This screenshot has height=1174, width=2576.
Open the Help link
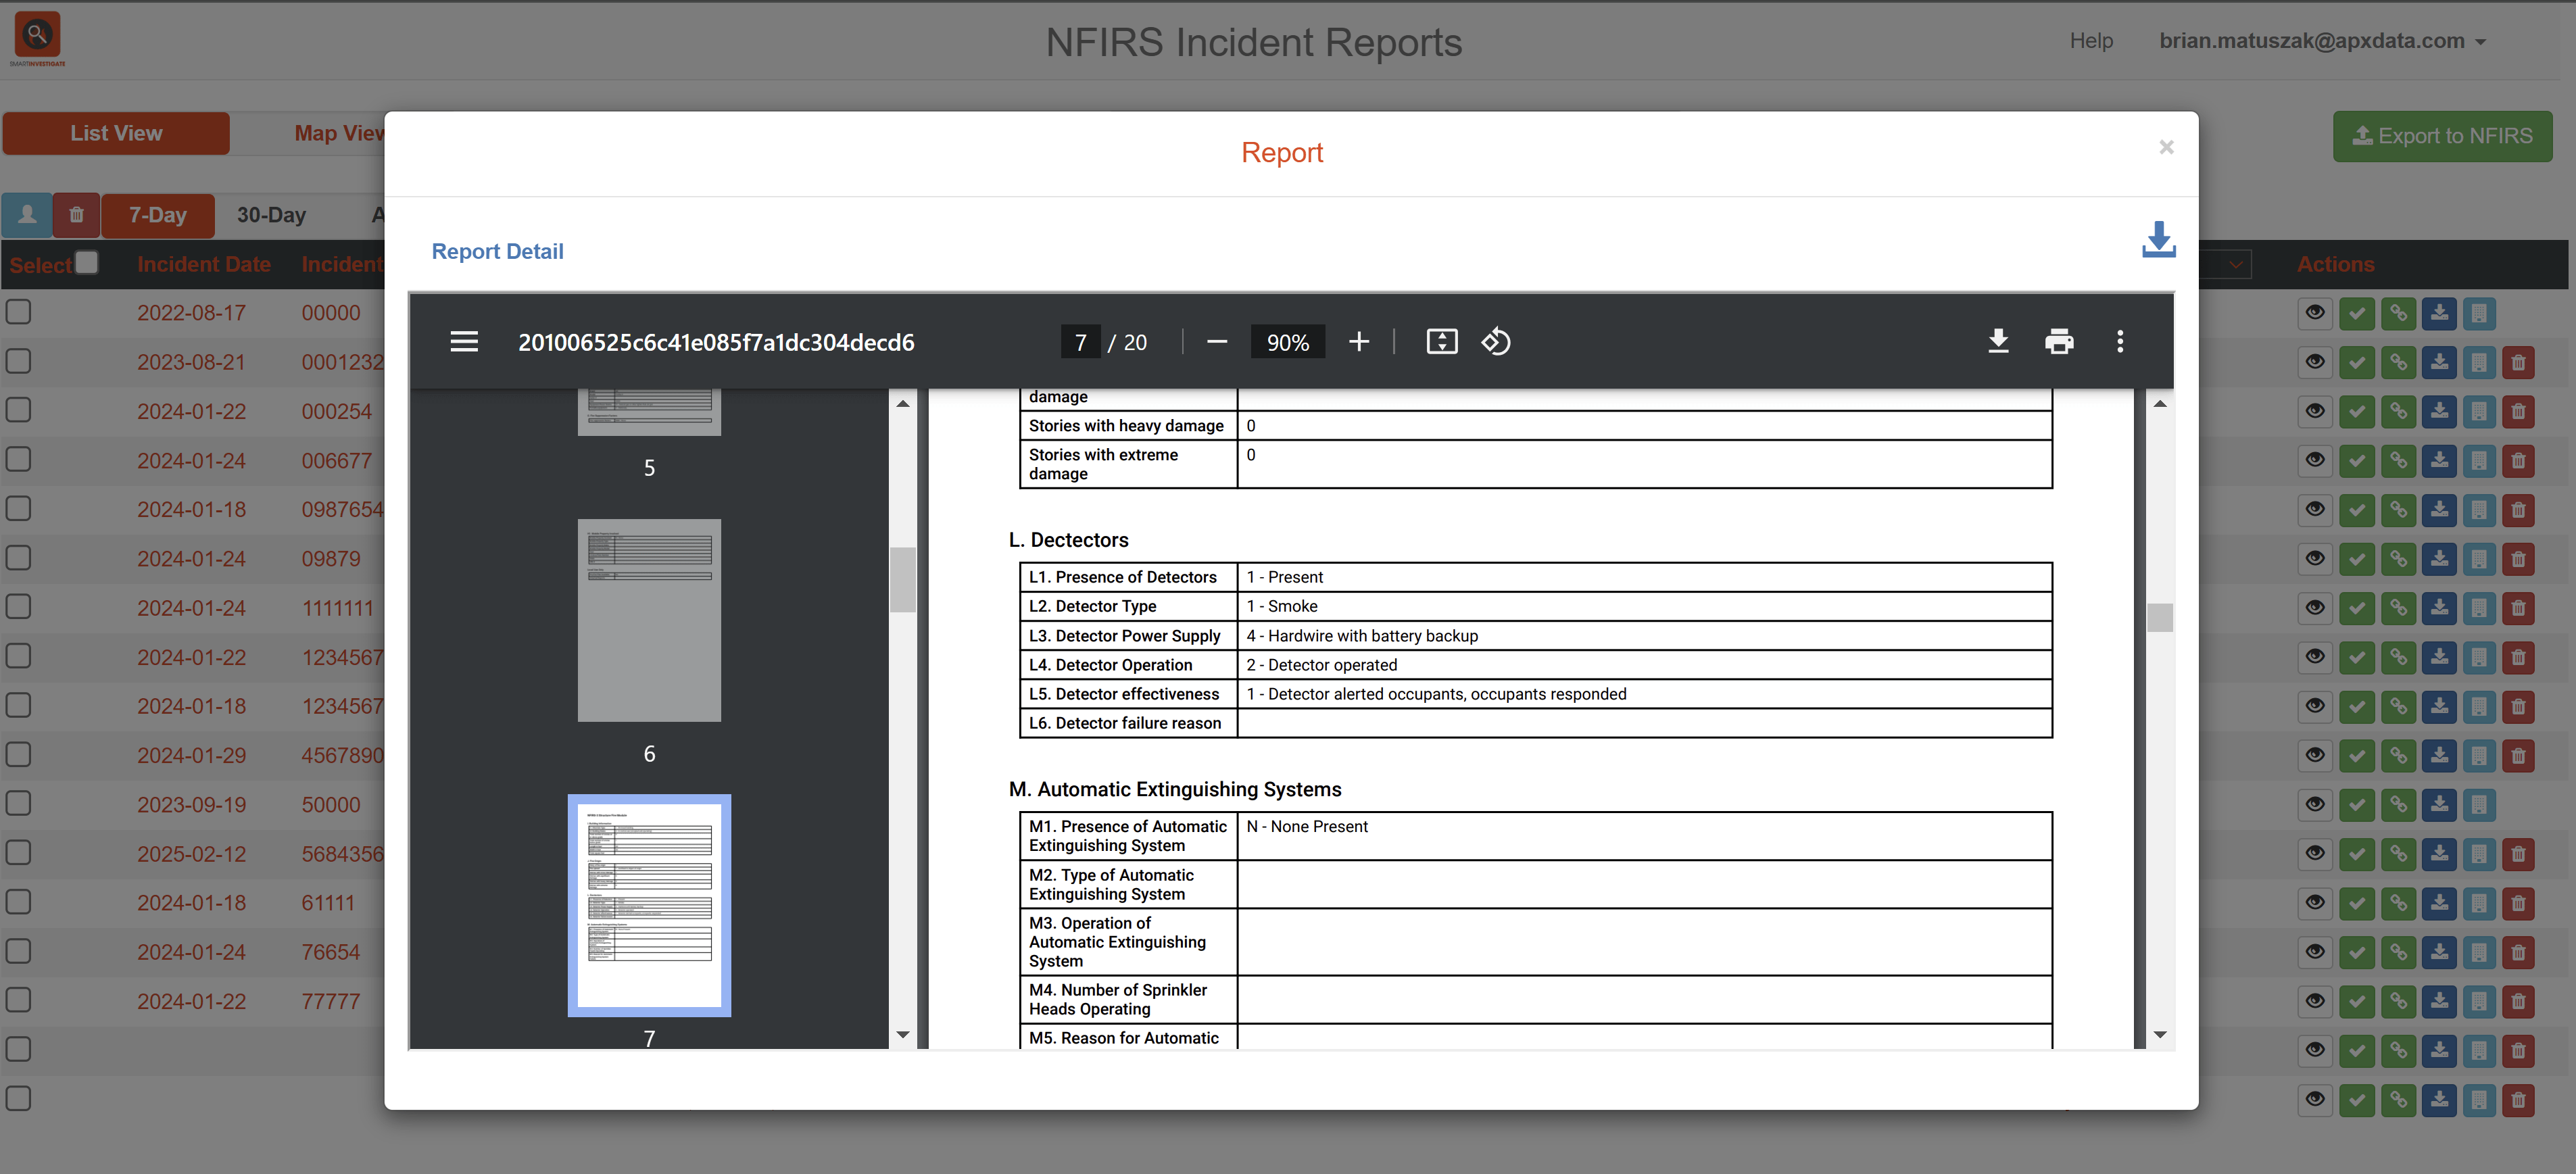pos(2090,41)
